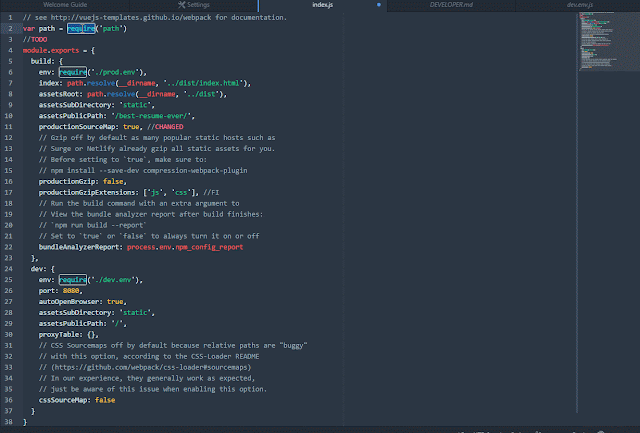The width and height of the screenshot is (640, 433).
Task: Click the '../dist/index.html' string
Action: click(204, 83)
